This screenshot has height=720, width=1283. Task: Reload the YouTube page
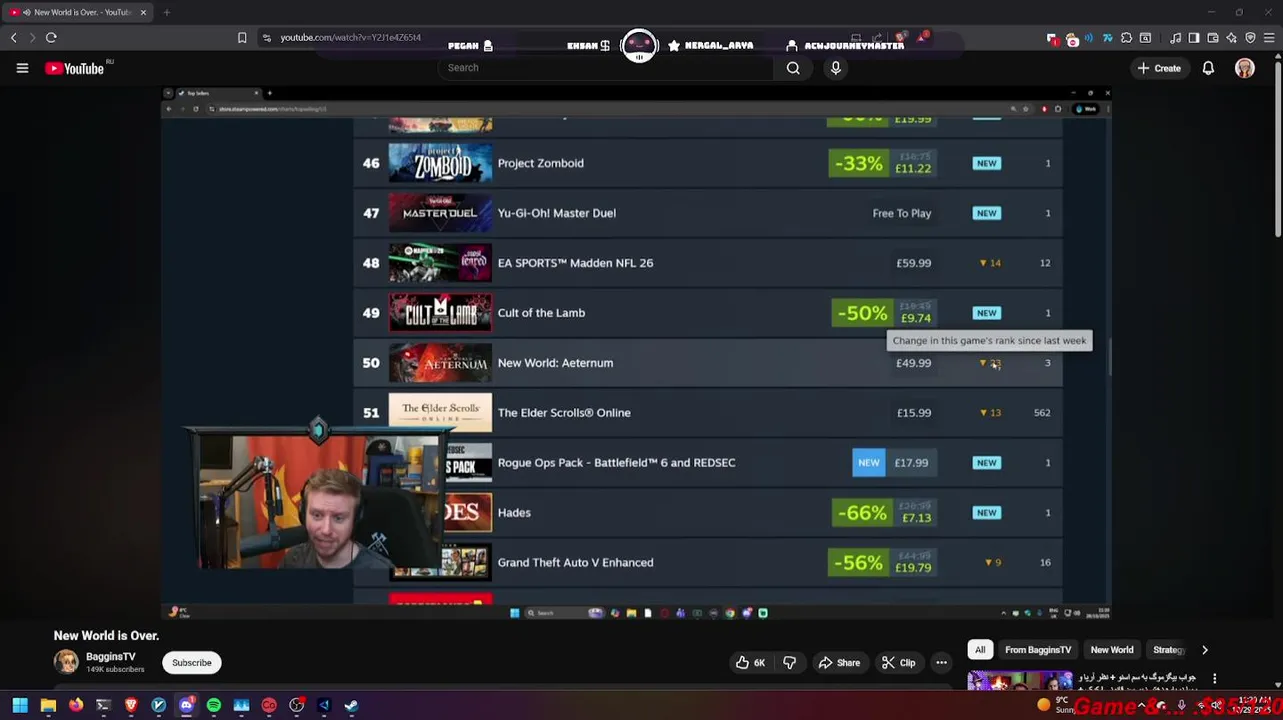click(51, 37)
